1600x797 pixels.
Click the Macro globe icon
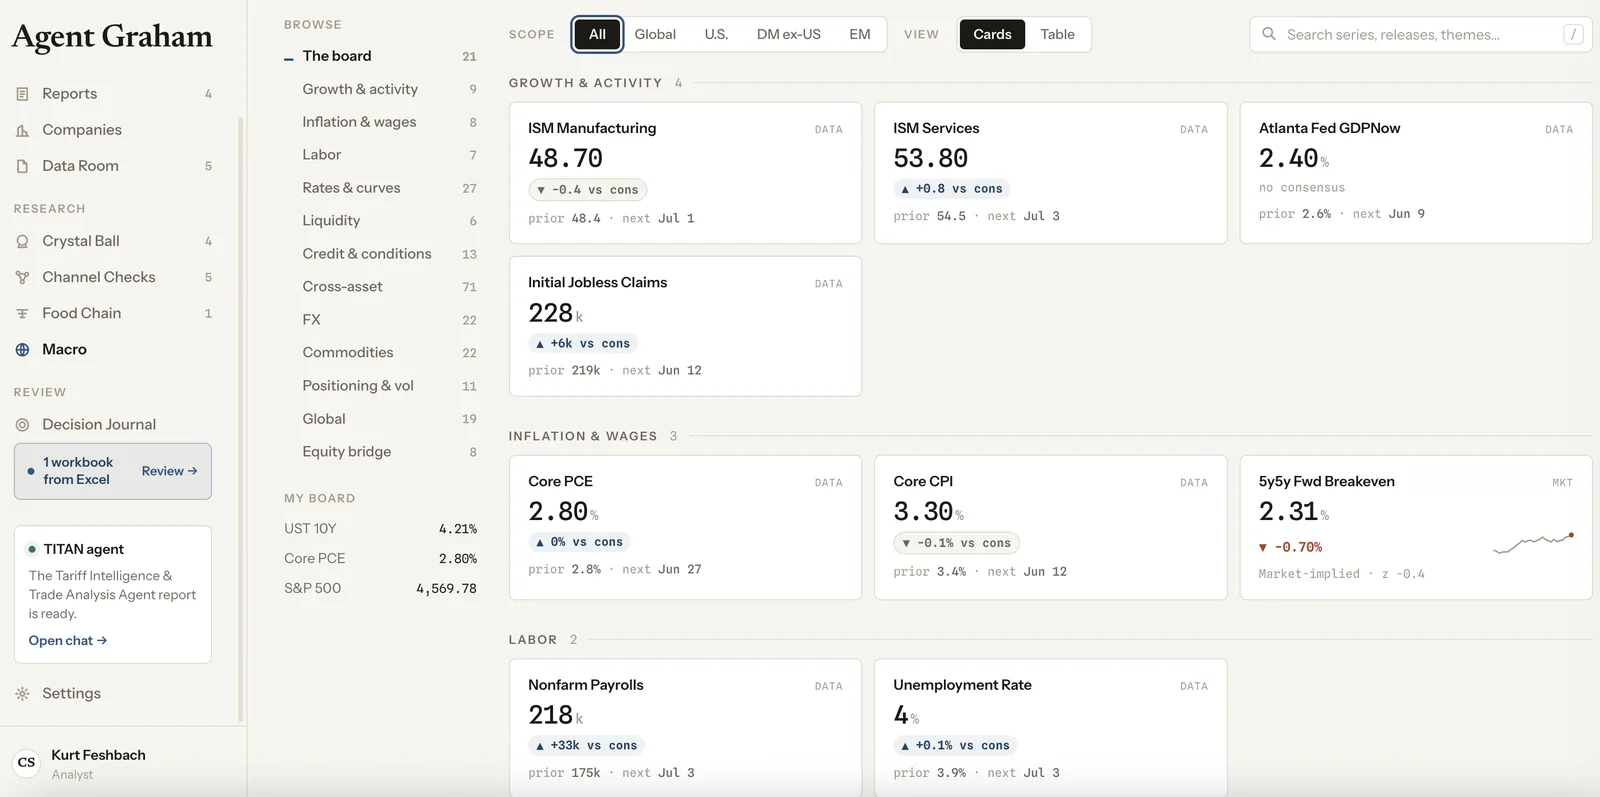click(22, 349)
